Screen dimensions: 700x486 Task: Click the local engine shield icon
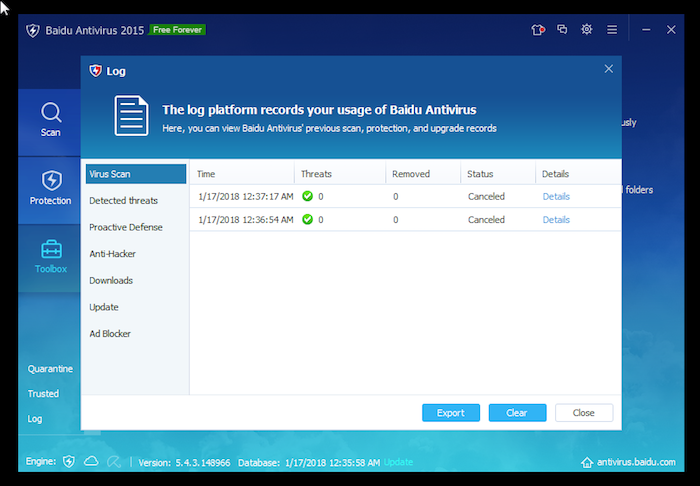[x=69, y=461]
